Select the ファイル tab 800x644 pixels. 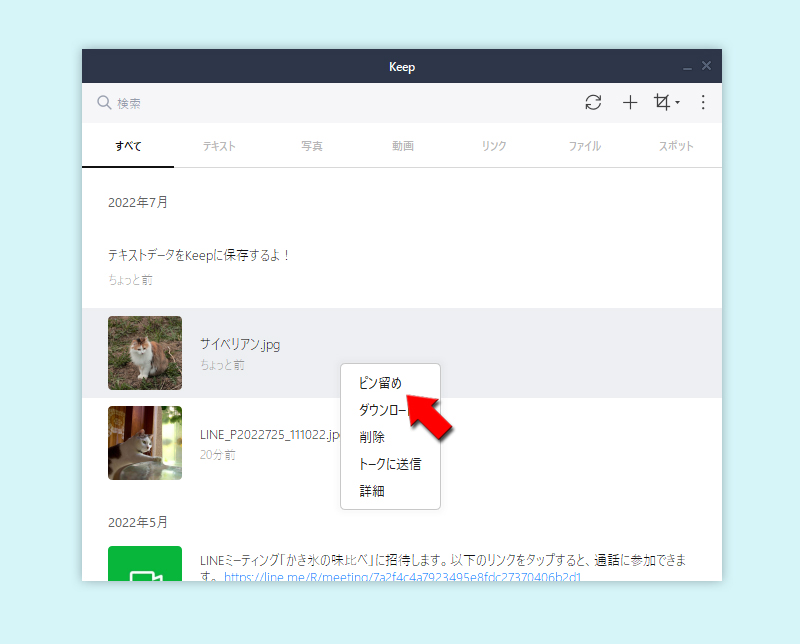click(584, 144)
